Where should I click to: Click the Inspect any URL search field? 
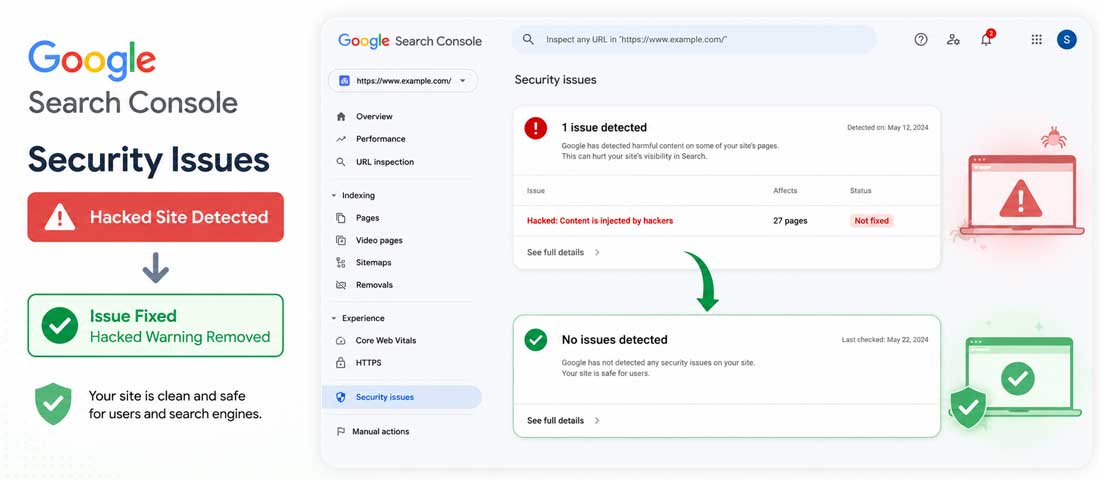(694, 40)
